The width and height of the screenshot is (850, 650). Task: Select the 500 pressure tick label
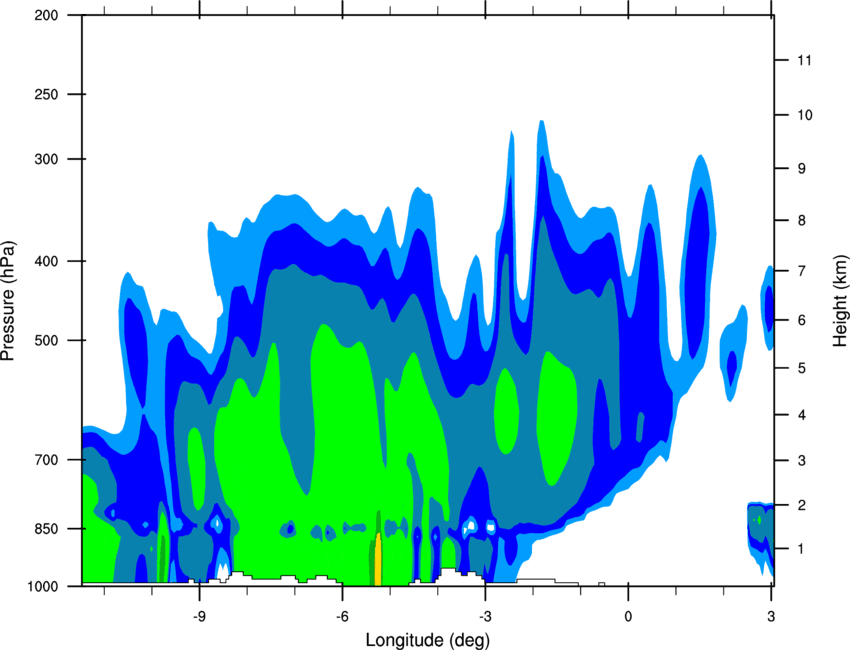[x=46, y=340]
